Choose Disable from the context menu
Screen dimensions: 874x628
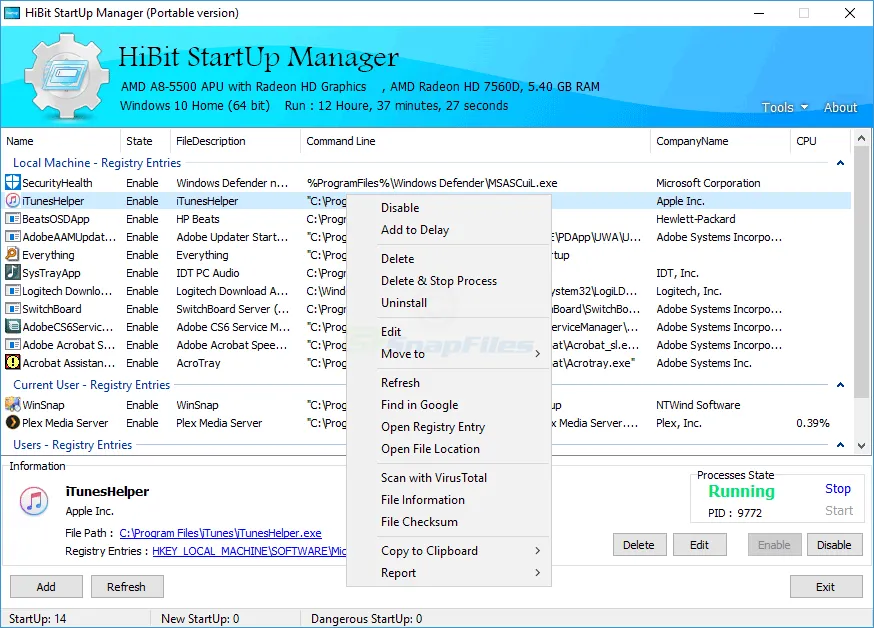[x=449, y=208]
